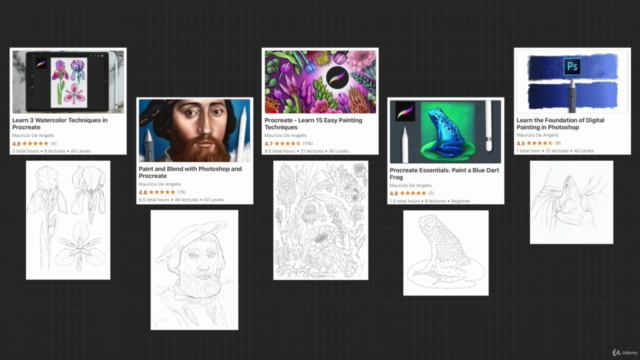Click 'Paint and Blend with Photoshop and Procreate' title
640x360 pixels.
pos(190,172)
